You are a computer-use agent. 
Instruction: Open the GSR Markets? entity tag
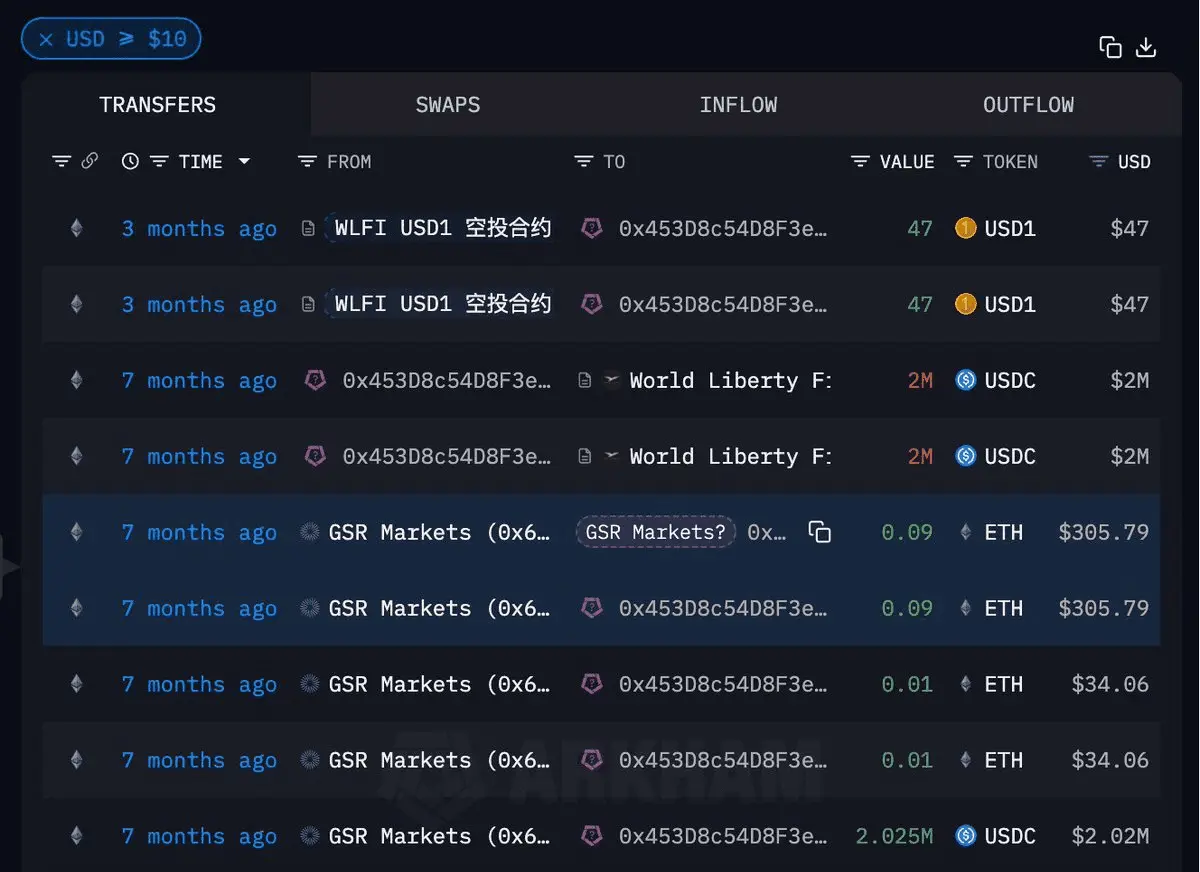tap(656, 532)
